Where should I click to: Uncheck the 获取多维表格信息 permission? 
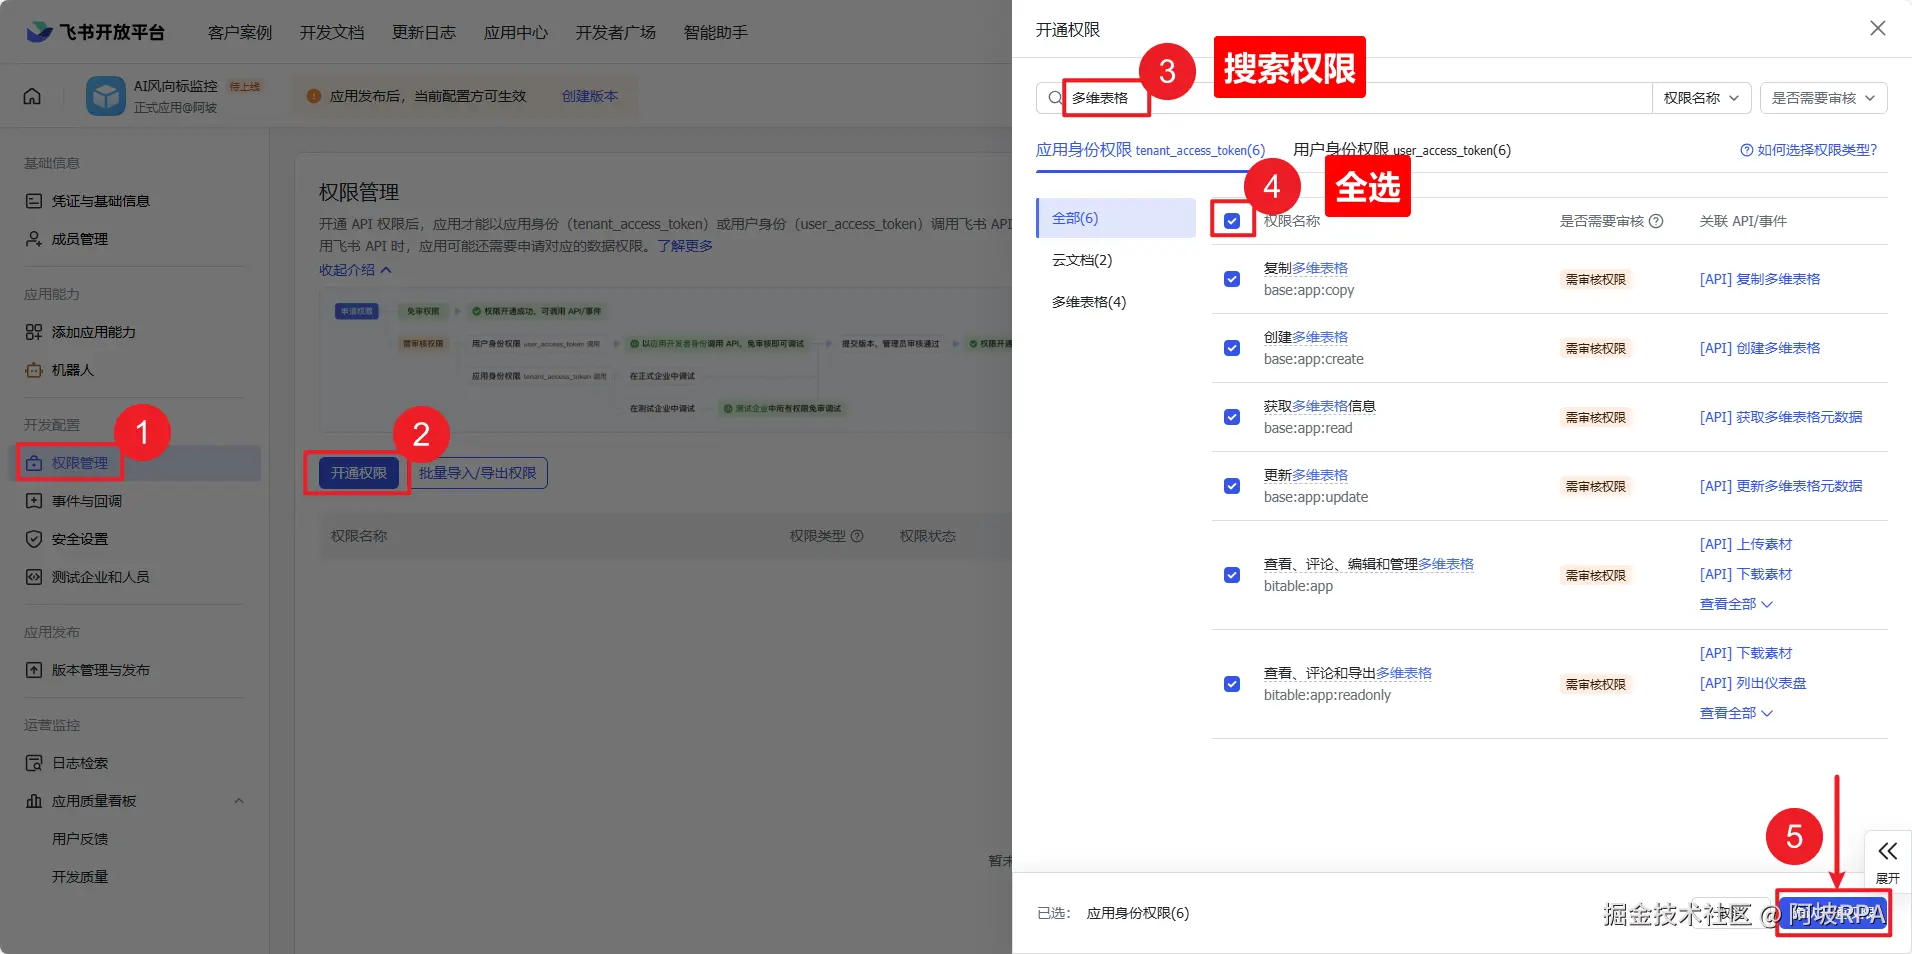tap(1232, 417)
